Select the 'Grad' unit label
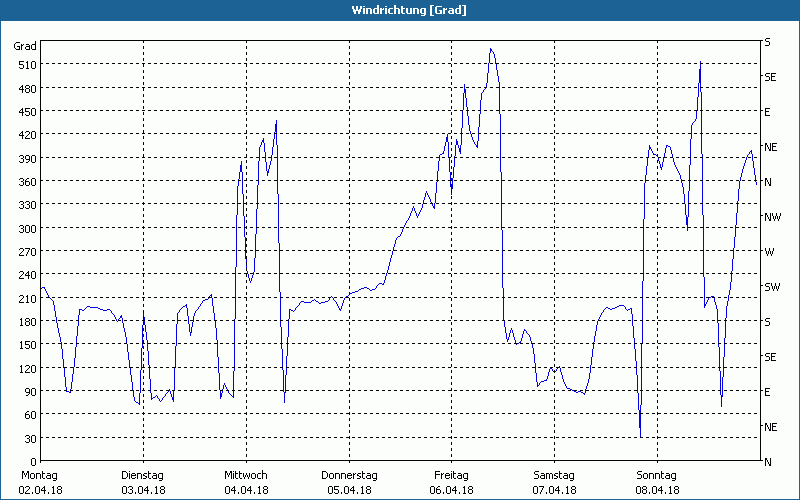The height and width of the screenshot is (500, 800). tap(25, 46)
